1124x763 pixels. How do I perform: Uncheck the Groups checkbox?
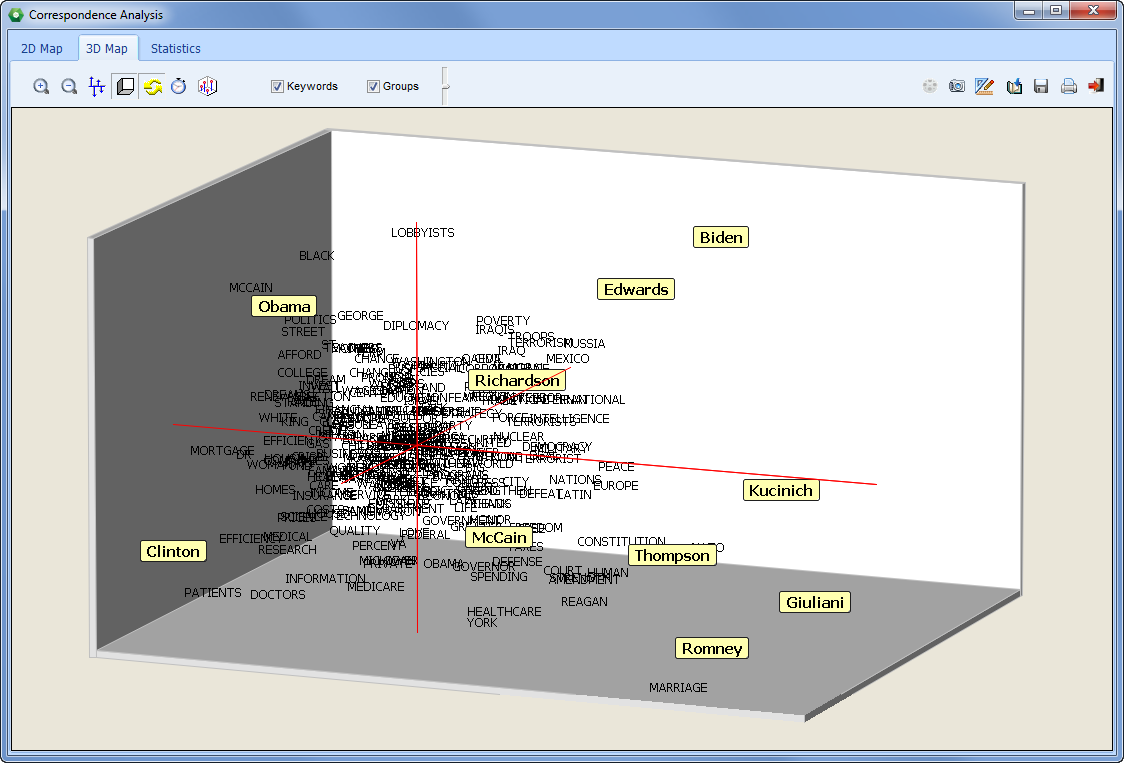374,87
